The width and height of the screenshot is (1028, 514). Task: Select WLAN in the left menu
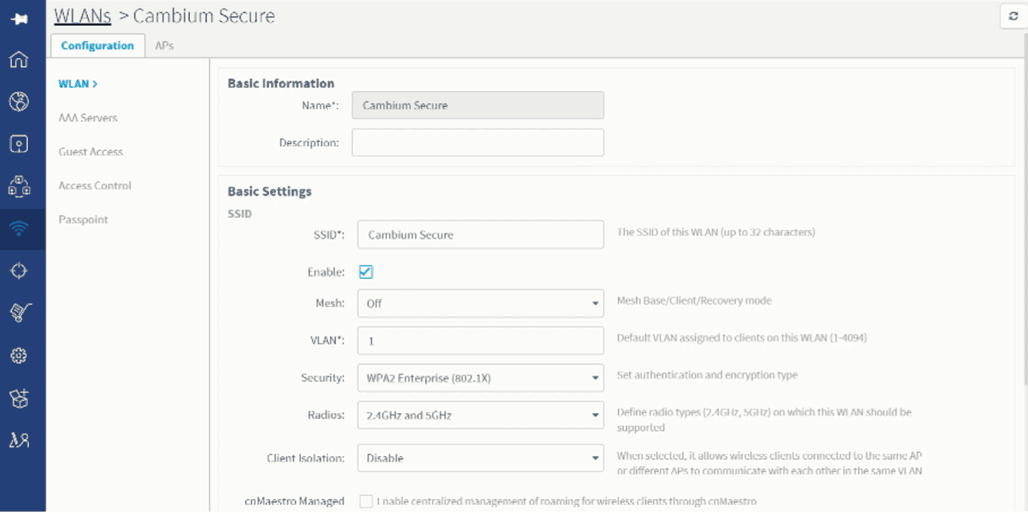click(x=78, y=84)
